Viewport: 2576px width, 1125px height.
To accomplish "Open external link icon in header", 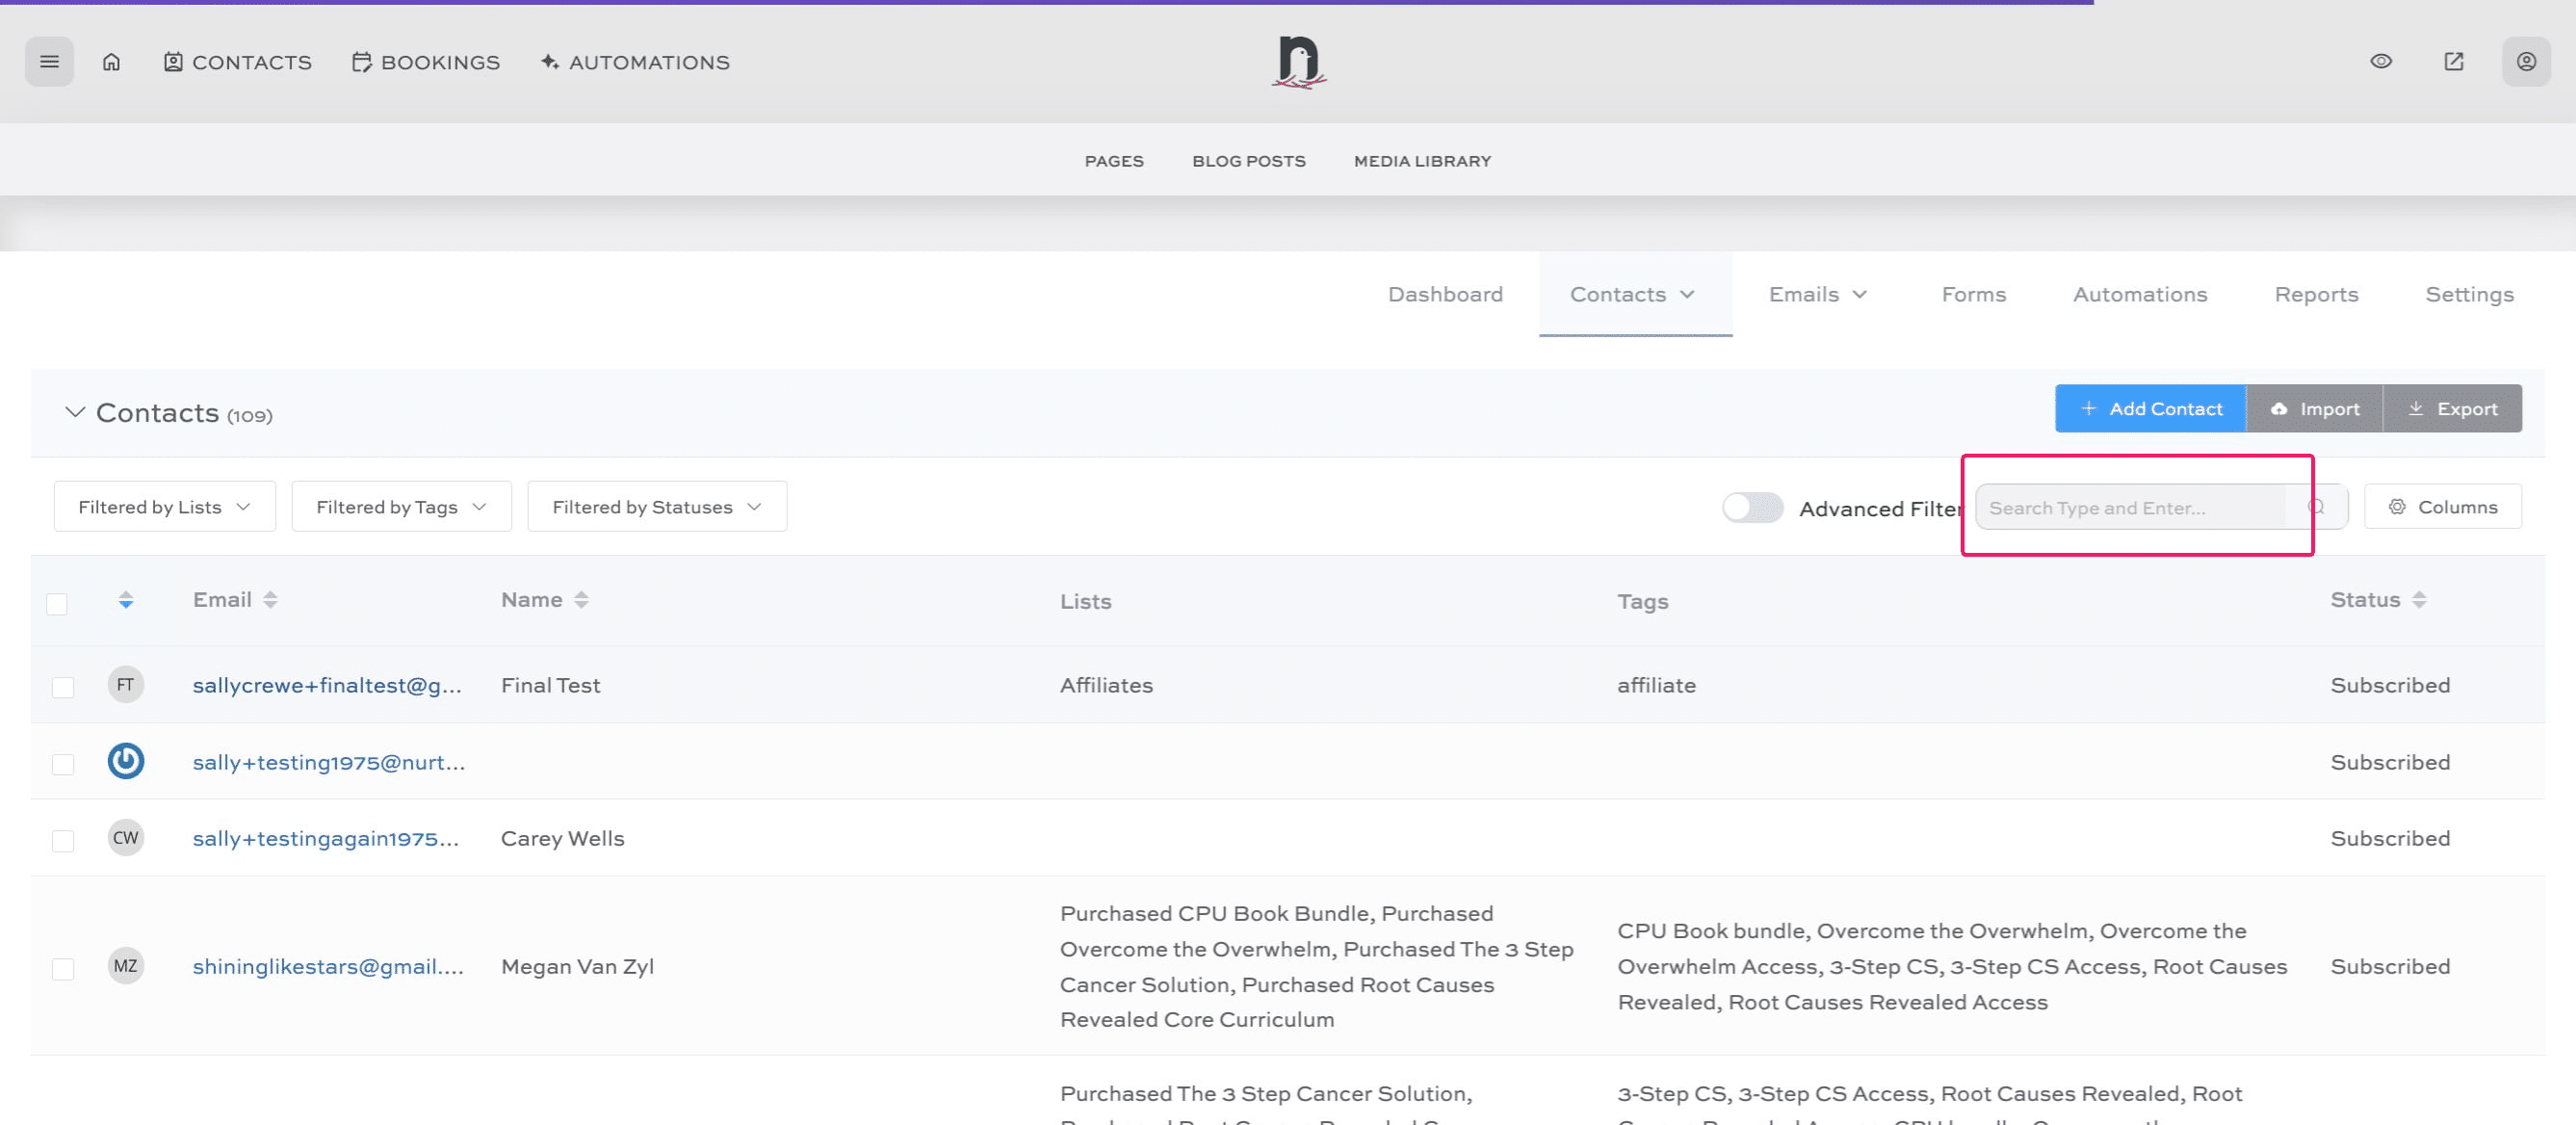I will (2453, 62).
